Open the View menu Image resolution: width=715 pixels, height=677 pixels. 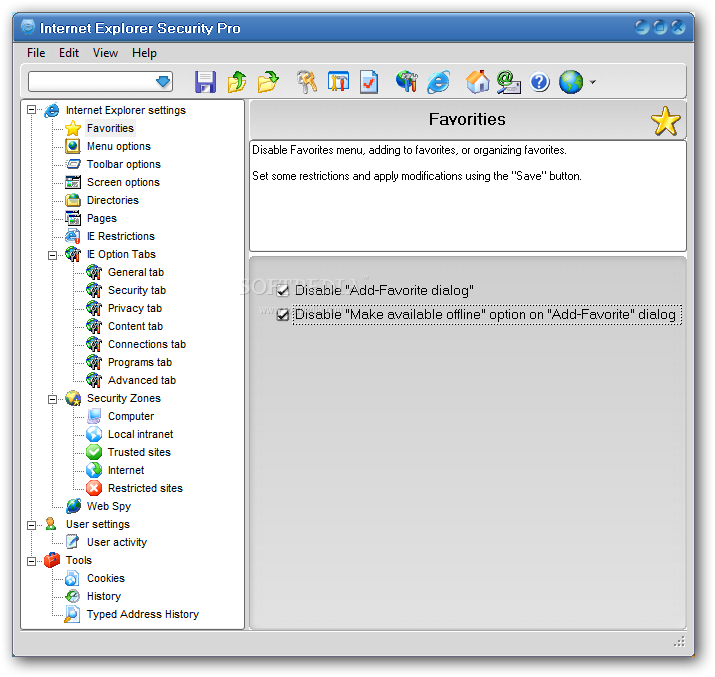tap(105, 53)
